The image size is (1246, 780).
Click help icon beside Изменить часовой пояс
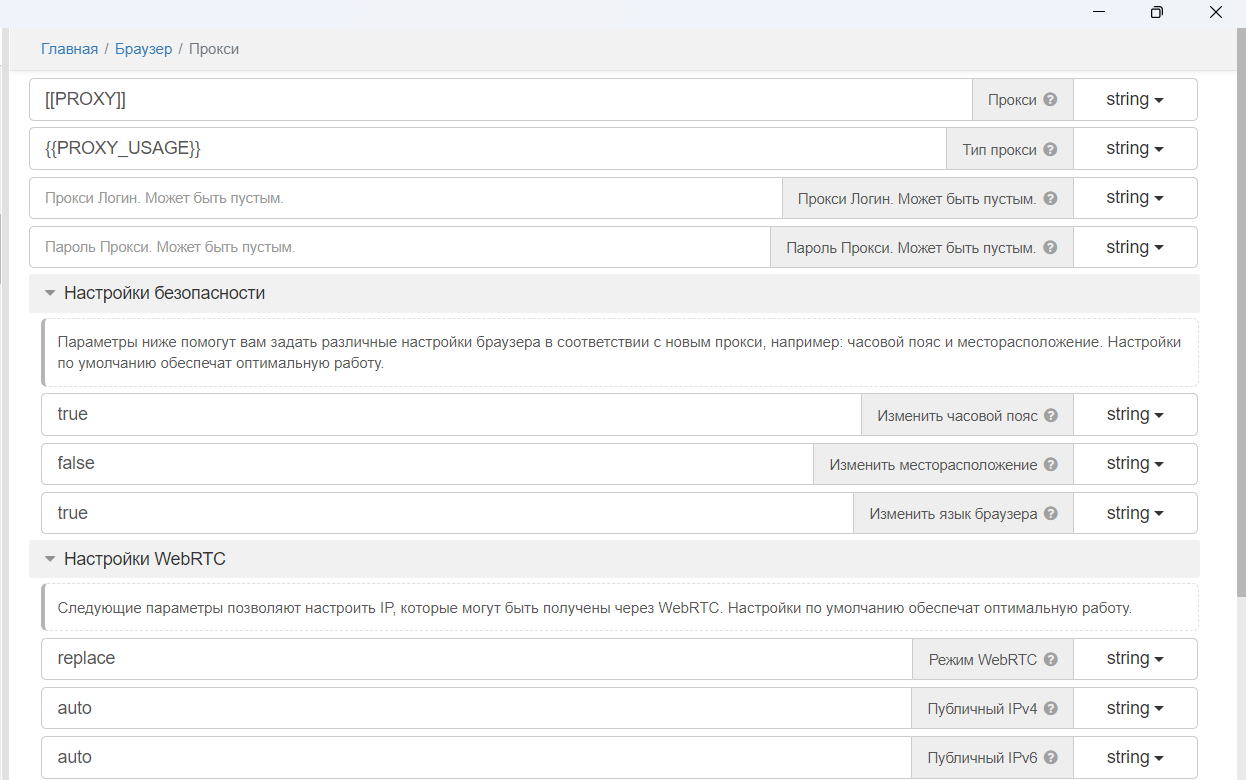1050,415
